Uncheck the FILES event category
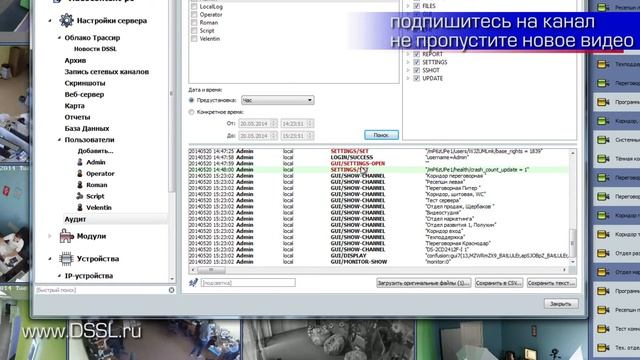Image resolution: width=640 pixels, height=360 pixels. click(x=417, y=6)
